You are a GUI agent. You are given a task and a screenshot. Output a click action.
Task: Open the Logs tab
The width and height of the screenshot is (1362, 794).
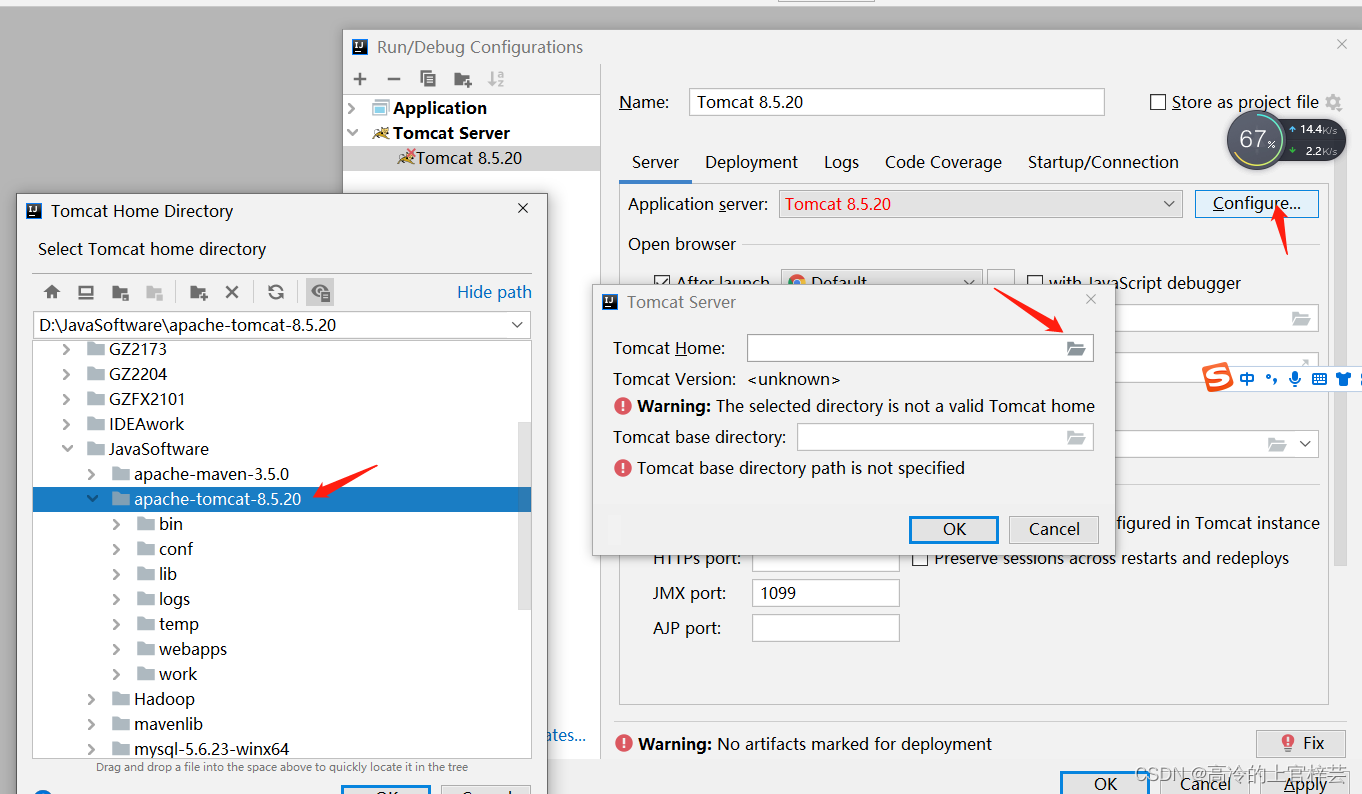click(x=841, y=162)
